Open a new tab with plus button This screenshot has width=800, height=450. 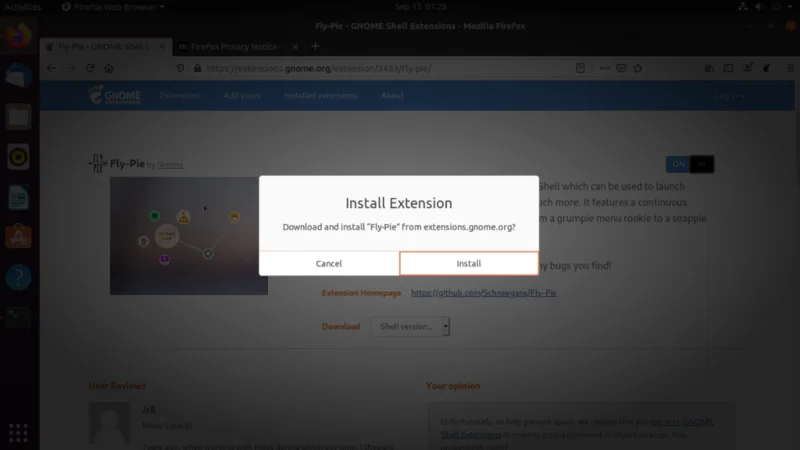(315, 46)
